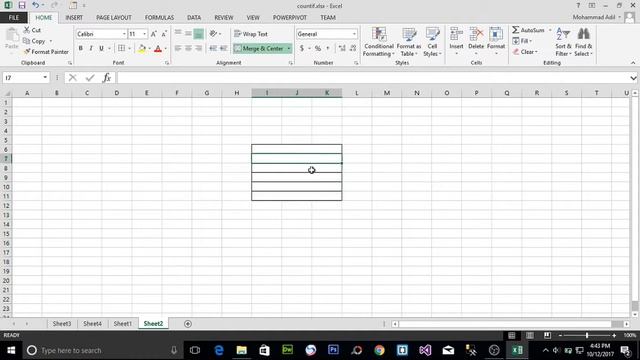The width and height of the screenshot is (640, 360).
Task: Open Format as Table gallery
Action: pyautogui.click(x=409, y=42)
